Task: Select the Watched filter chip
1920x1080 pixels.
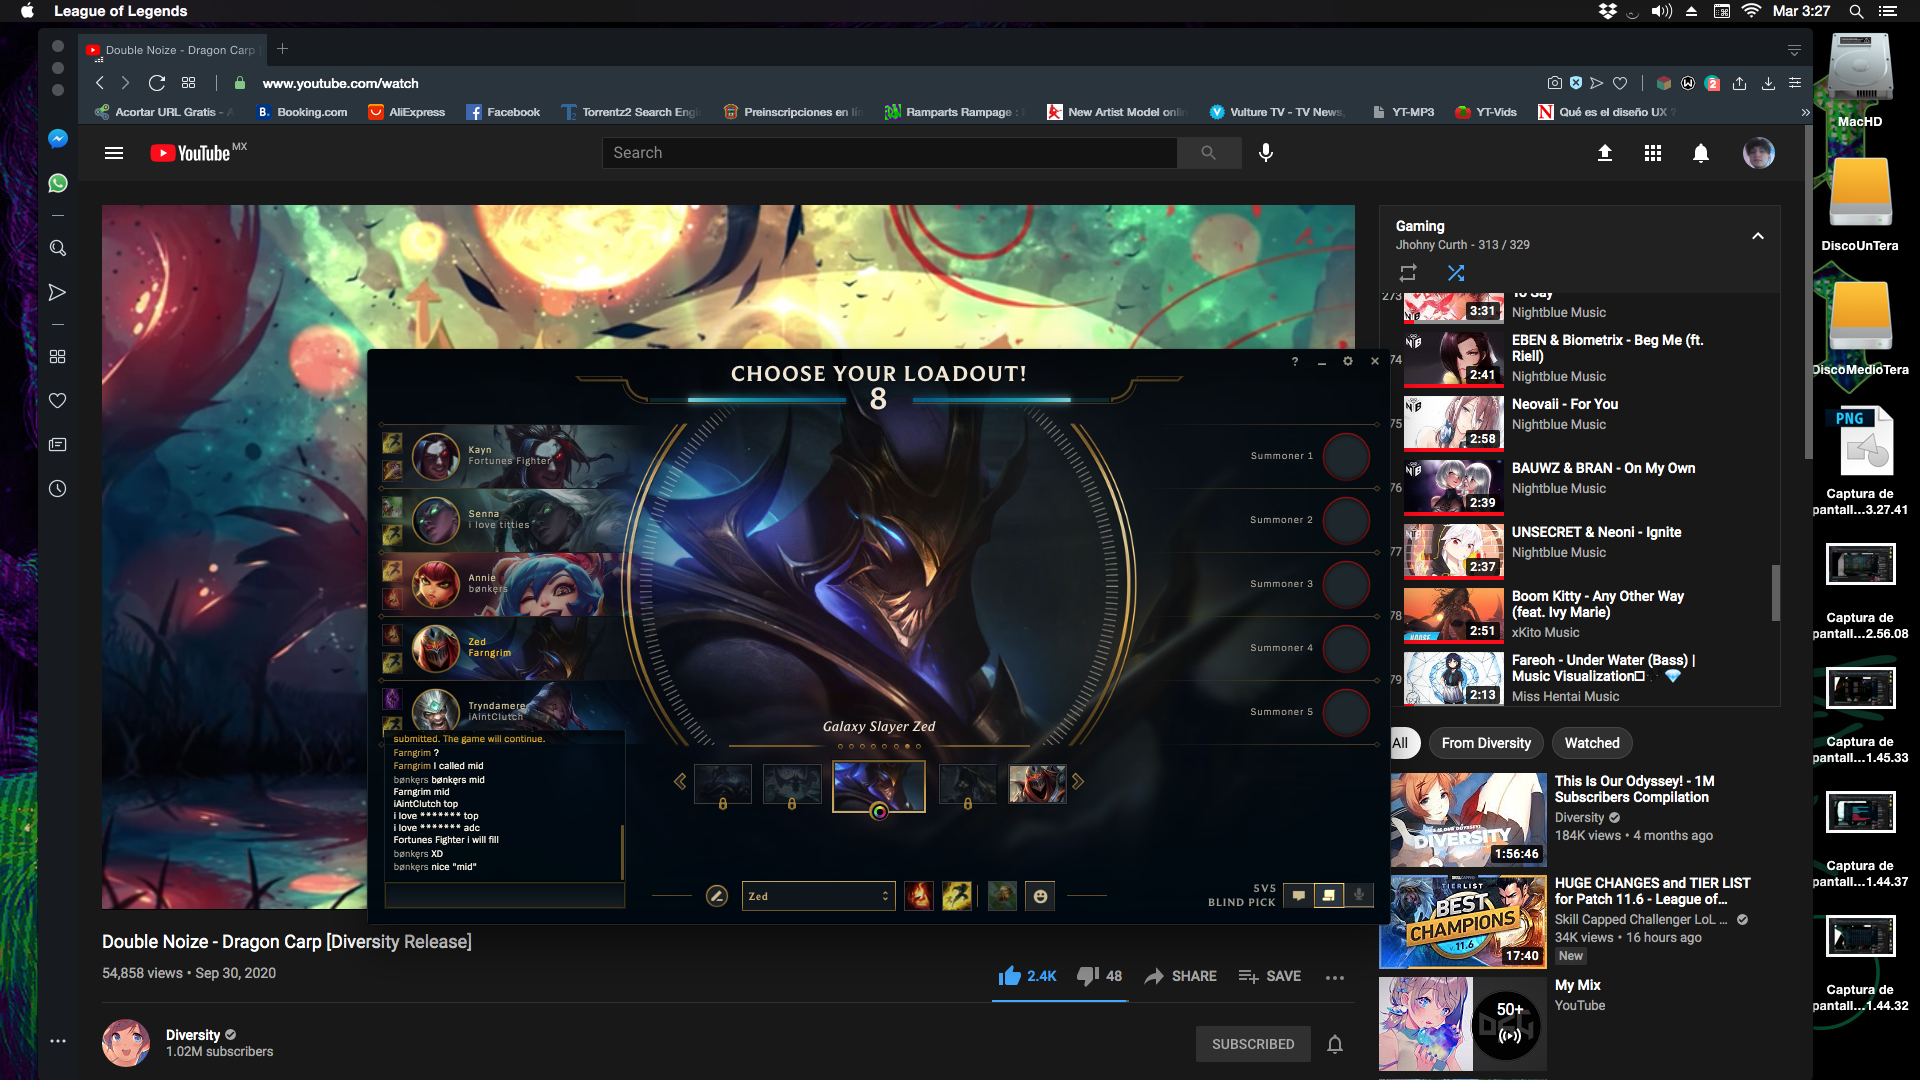Action: [x=1592, y=743]
